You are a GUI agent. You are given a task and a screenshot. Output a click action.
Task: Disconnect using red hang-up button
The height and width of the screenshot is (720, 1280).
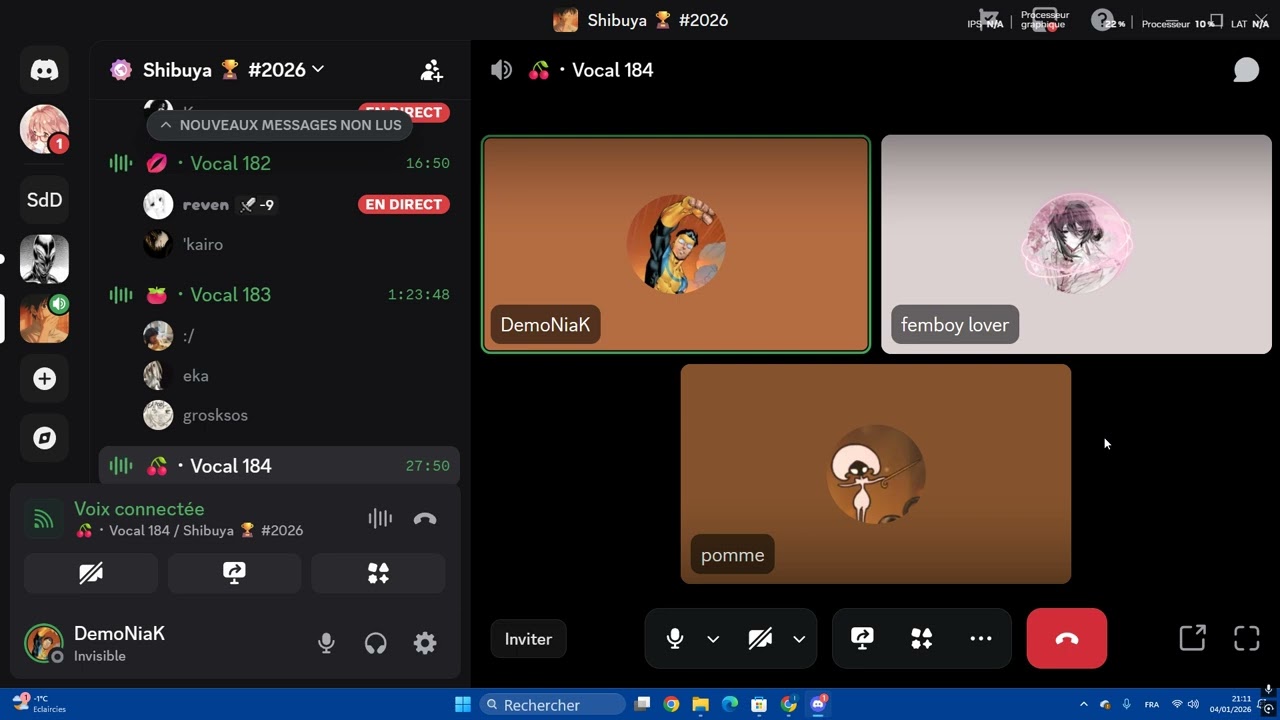coord(1067,638)
